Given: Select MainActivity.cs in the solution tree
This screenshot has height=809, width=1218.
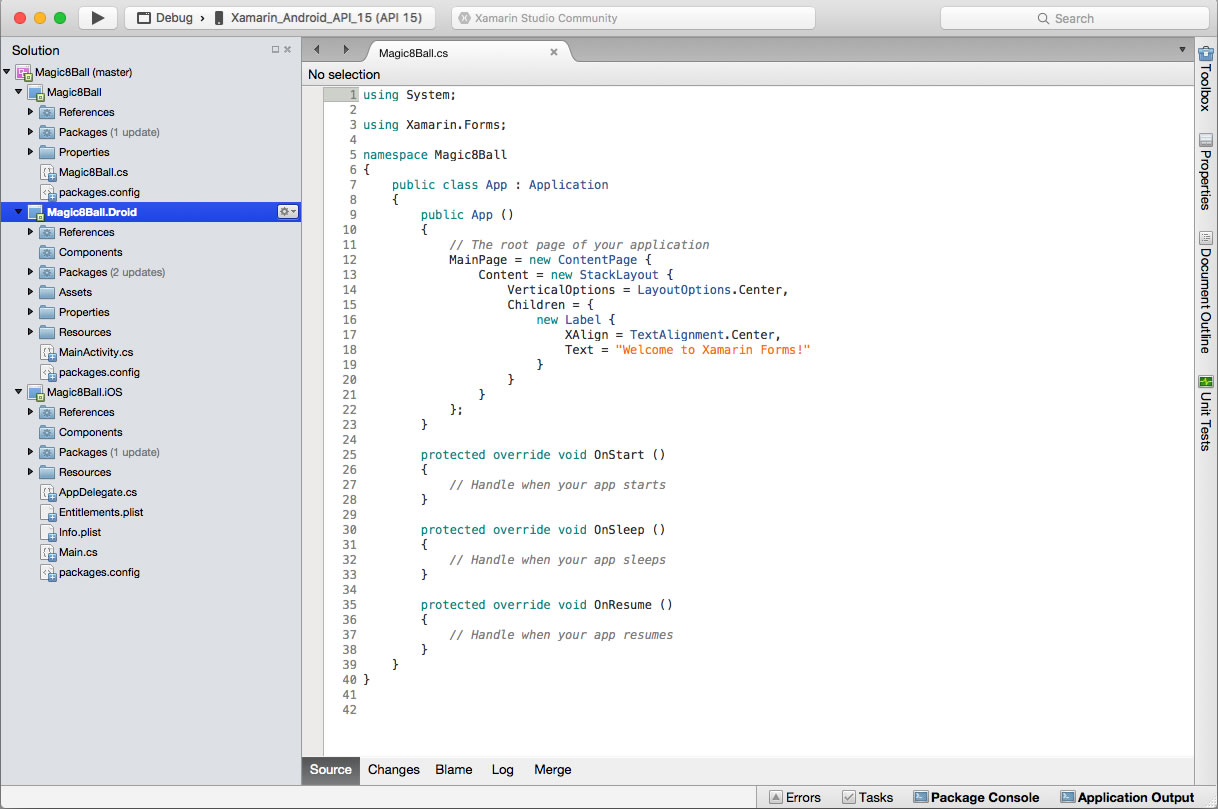Looking at the screenshot, I should [96, 352].
